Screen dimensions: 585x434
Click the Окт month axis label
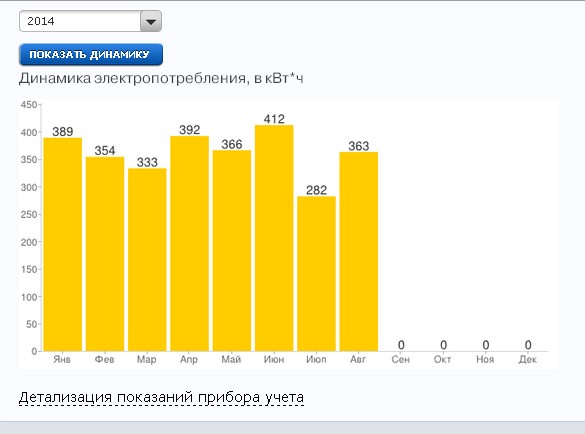point(442,359)
